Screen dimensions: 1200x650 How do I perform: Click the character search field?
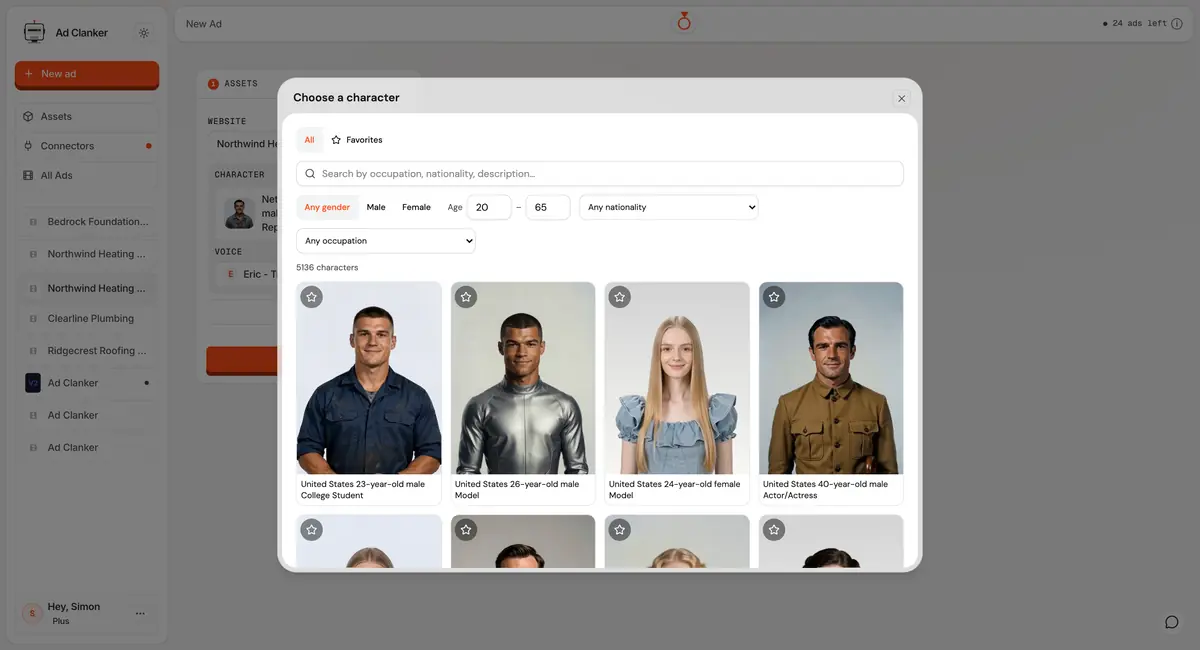(x=600, y=174)
